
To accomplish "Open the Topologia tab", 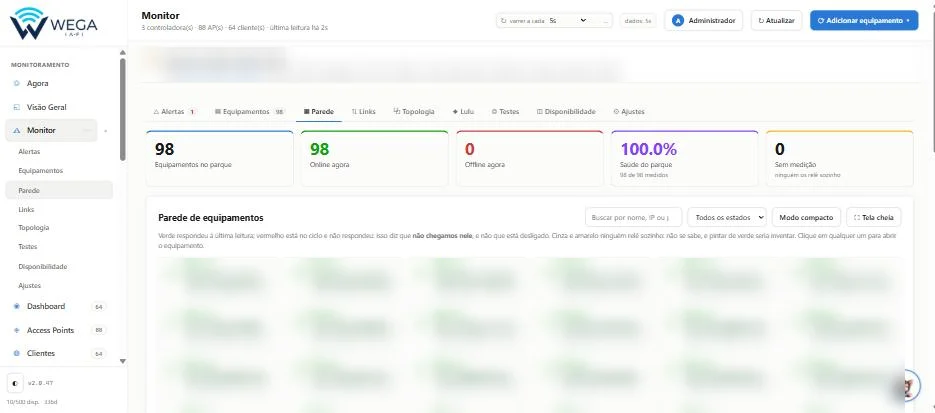I will pos(414,111).
